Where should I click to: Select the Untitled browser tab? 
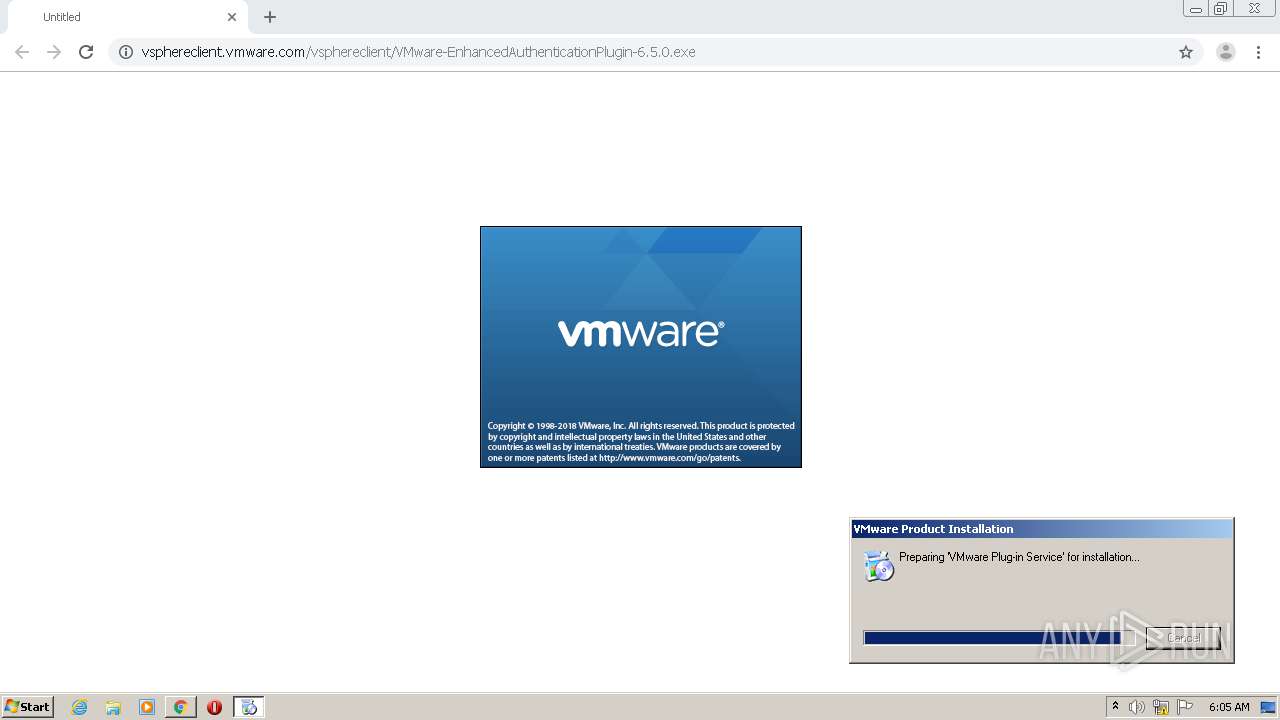[128, 17]
